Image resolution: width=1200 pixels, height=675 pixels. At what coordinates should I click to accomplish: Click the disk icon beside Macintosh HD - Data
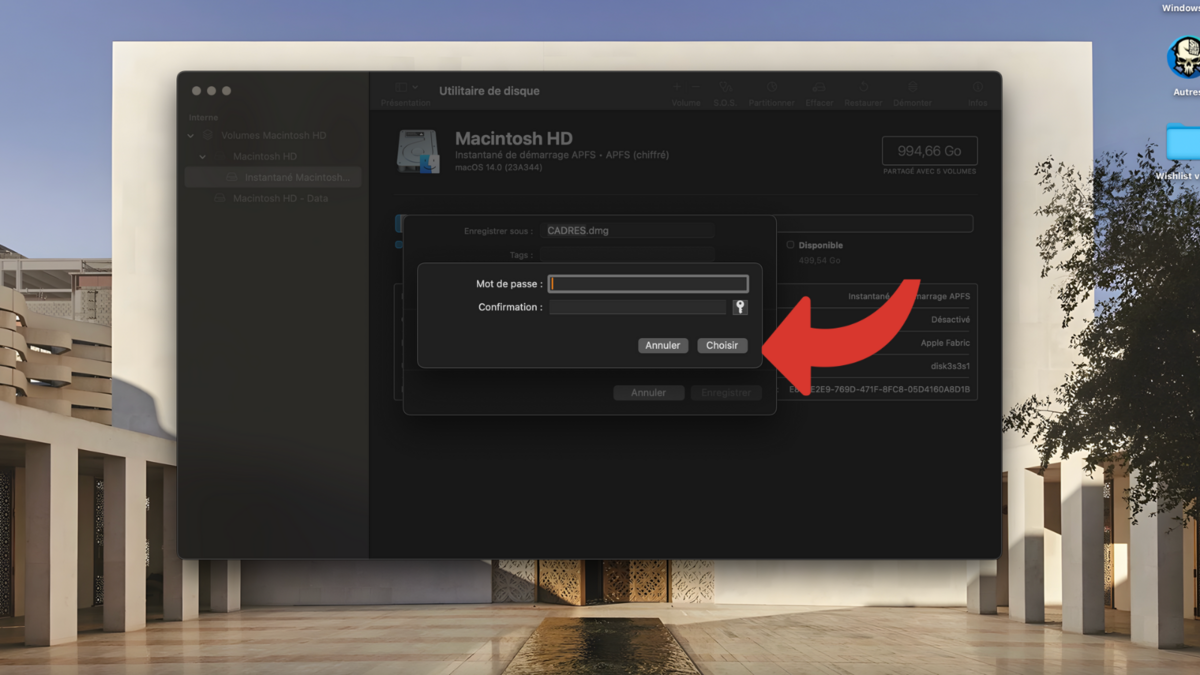click(220, 198)
